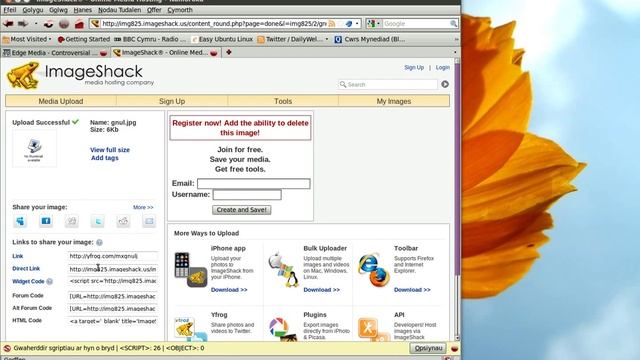Share the image by email icon
This screenshot has height=360, width=640.
(x=149, y=221)
